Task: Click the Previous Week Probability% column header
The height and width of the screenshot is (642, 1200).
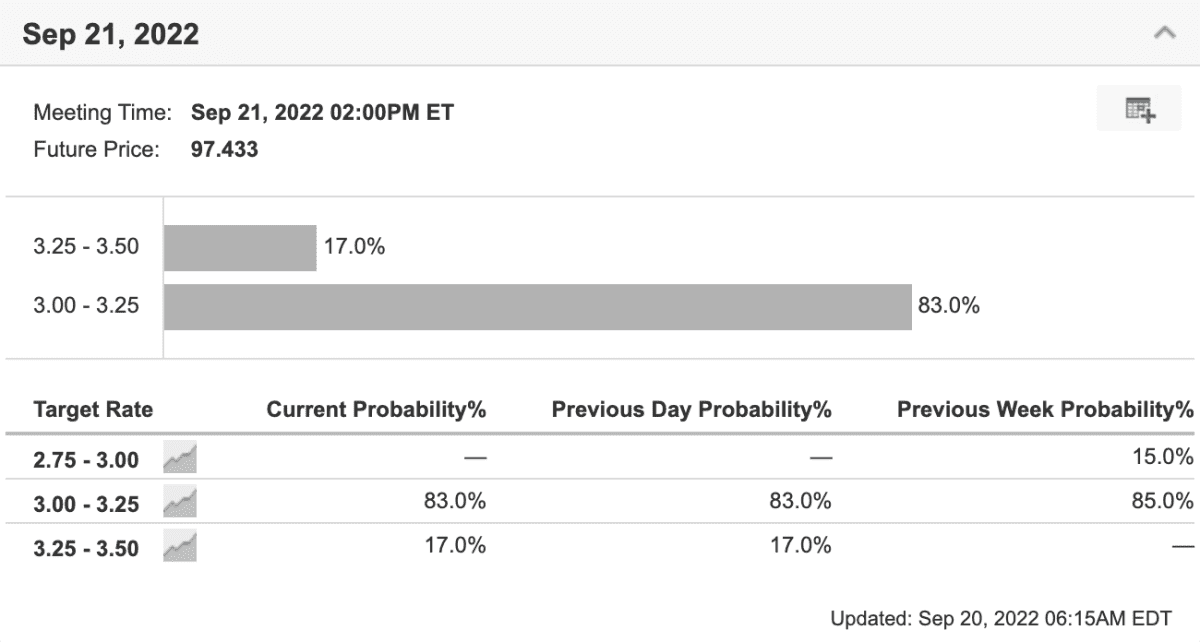Action: (x=1045, y=409)
